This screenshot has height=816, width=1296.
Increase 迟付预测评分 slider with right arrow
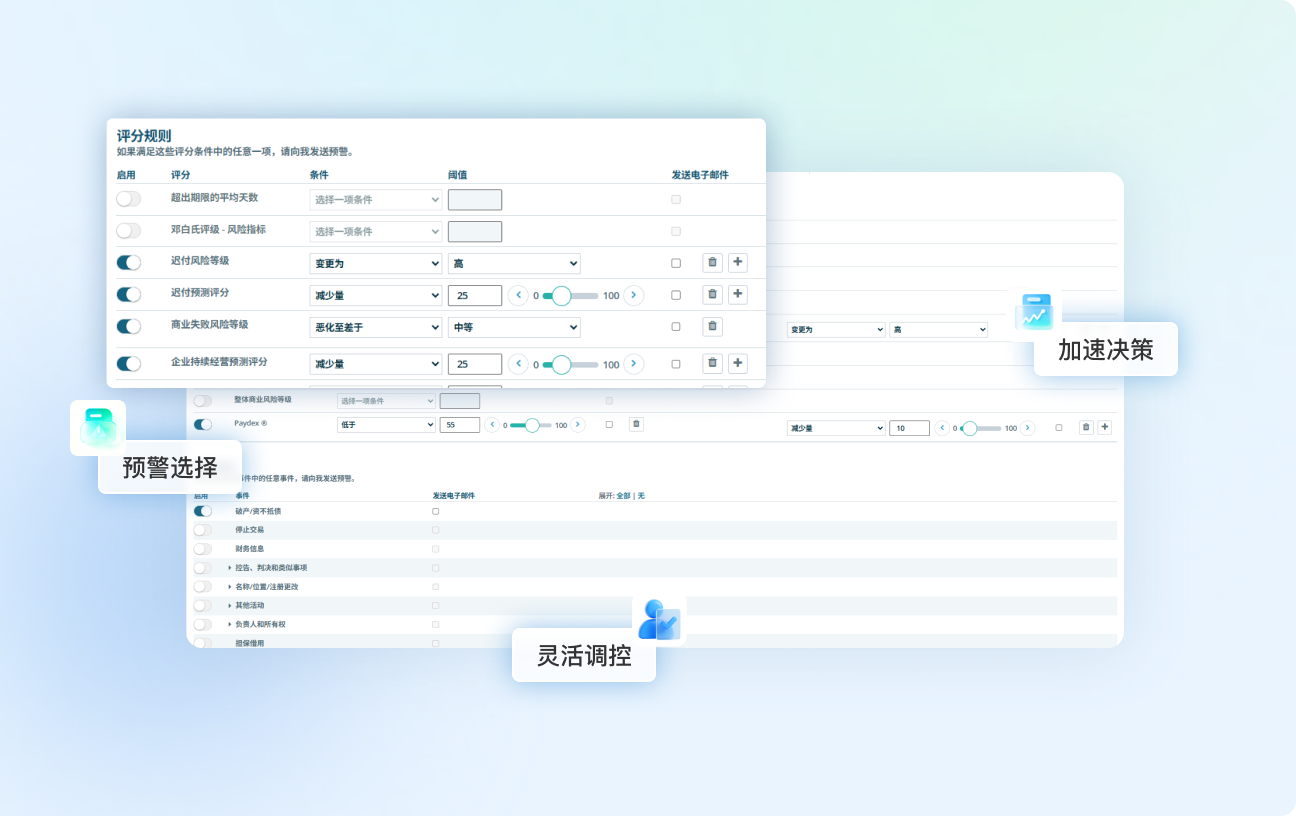coord(634,295)
